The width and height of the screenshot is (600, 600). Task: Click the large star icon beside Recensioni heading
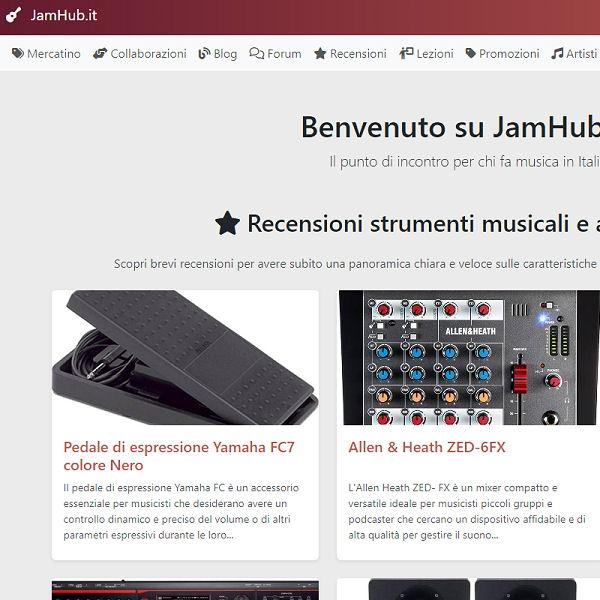pyautogui.click(x=227, y=223)
